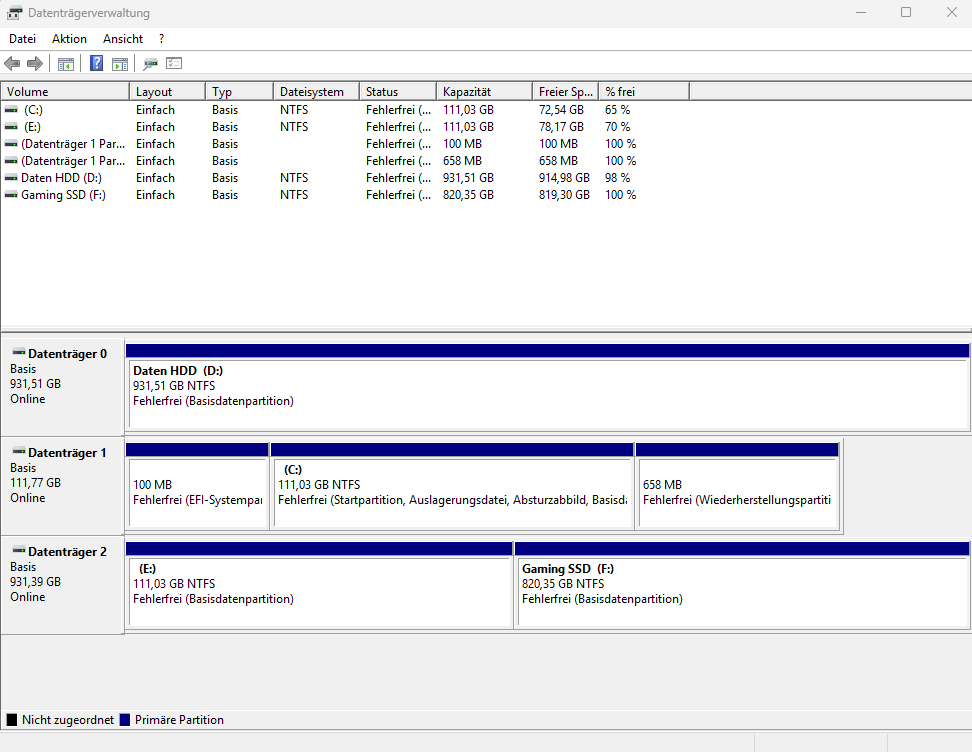Open the Ansicht menu
The image size is (972, 752).
[123, 38]
